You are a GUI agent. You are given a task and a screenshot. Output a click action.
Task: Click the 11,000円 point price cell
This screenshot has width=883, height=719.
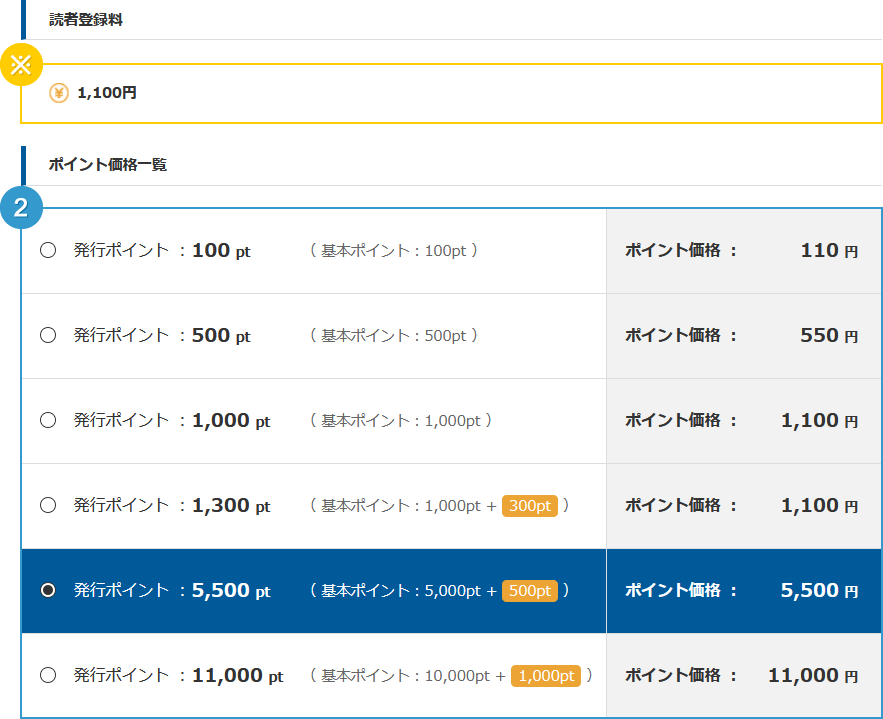[x=744, y=676]
